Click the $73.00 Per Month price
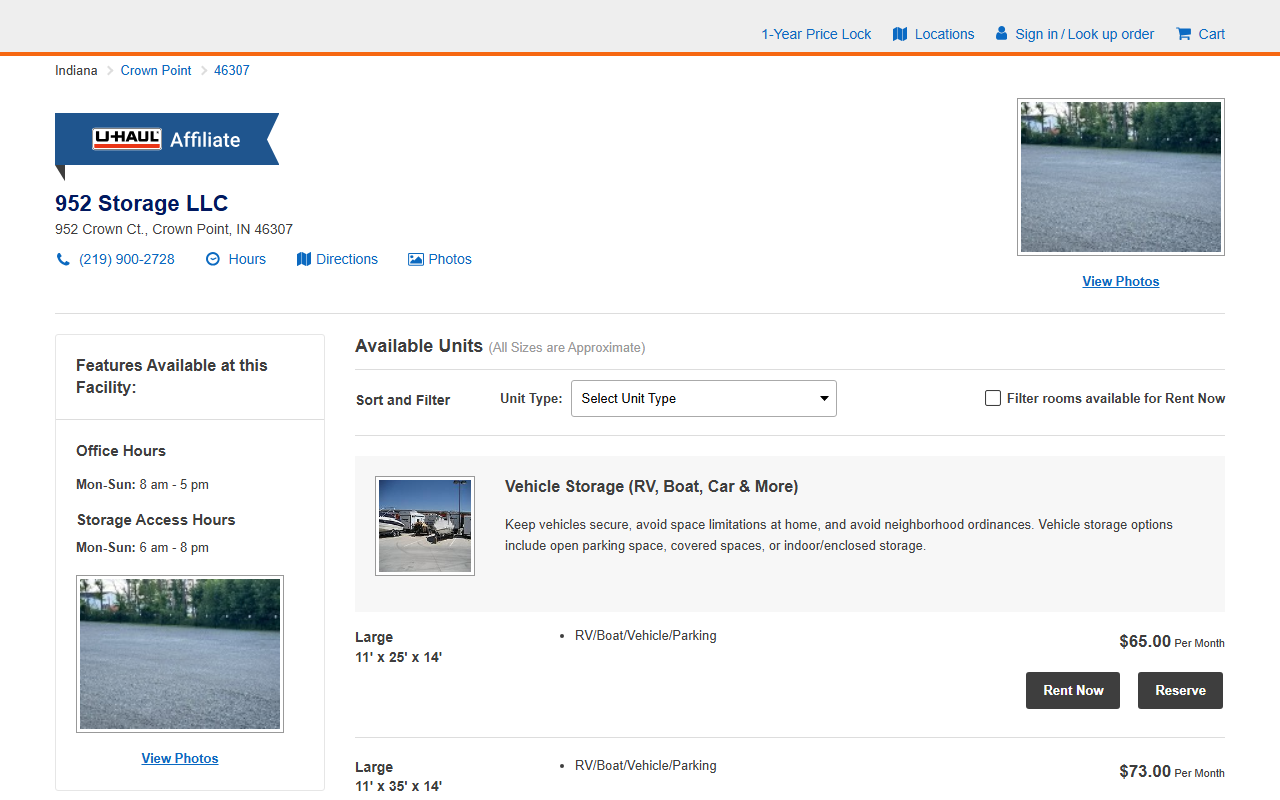This screenshot has height=800, width=1280. pyautogui.click(x=1172, y=772)
